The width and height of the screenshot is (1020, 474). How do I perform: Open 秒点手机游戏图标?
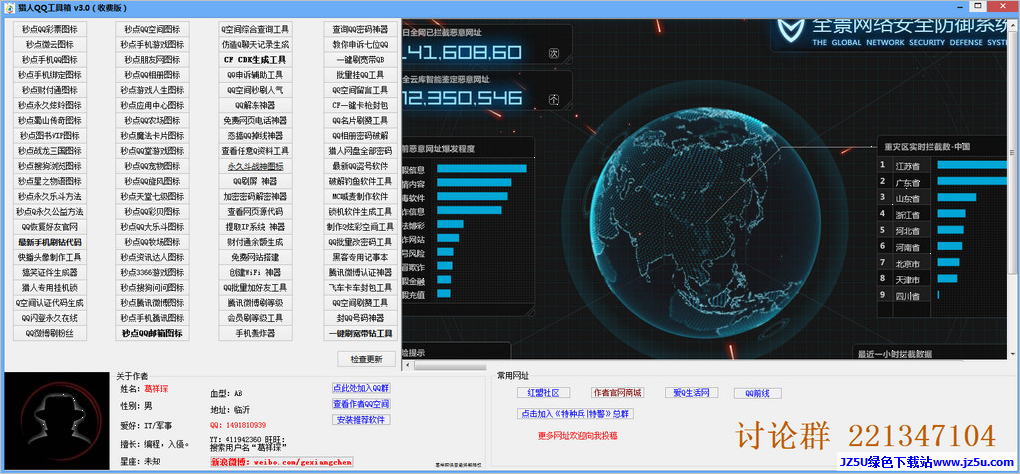click(x=152, y=44)
